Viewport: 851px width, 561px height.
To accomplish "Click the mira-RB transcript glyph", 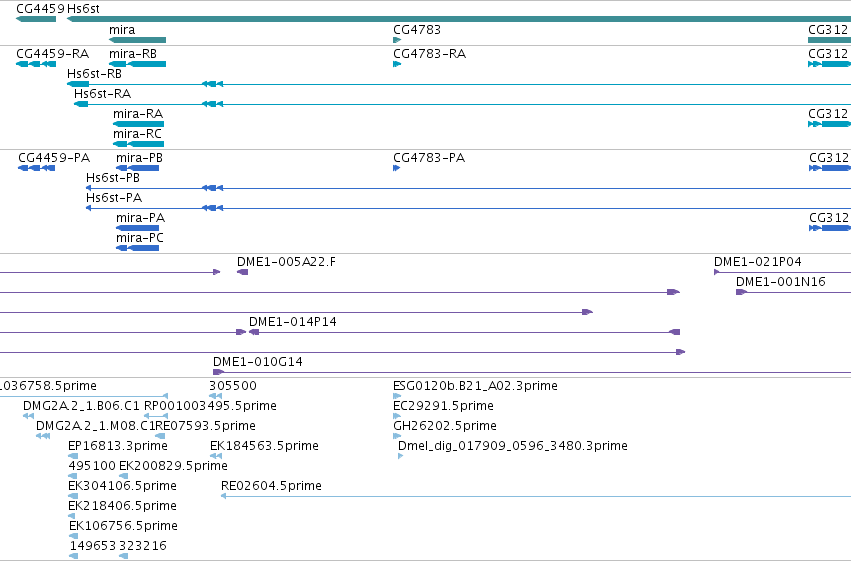I will pyautogui.click(x=137, y=64).
